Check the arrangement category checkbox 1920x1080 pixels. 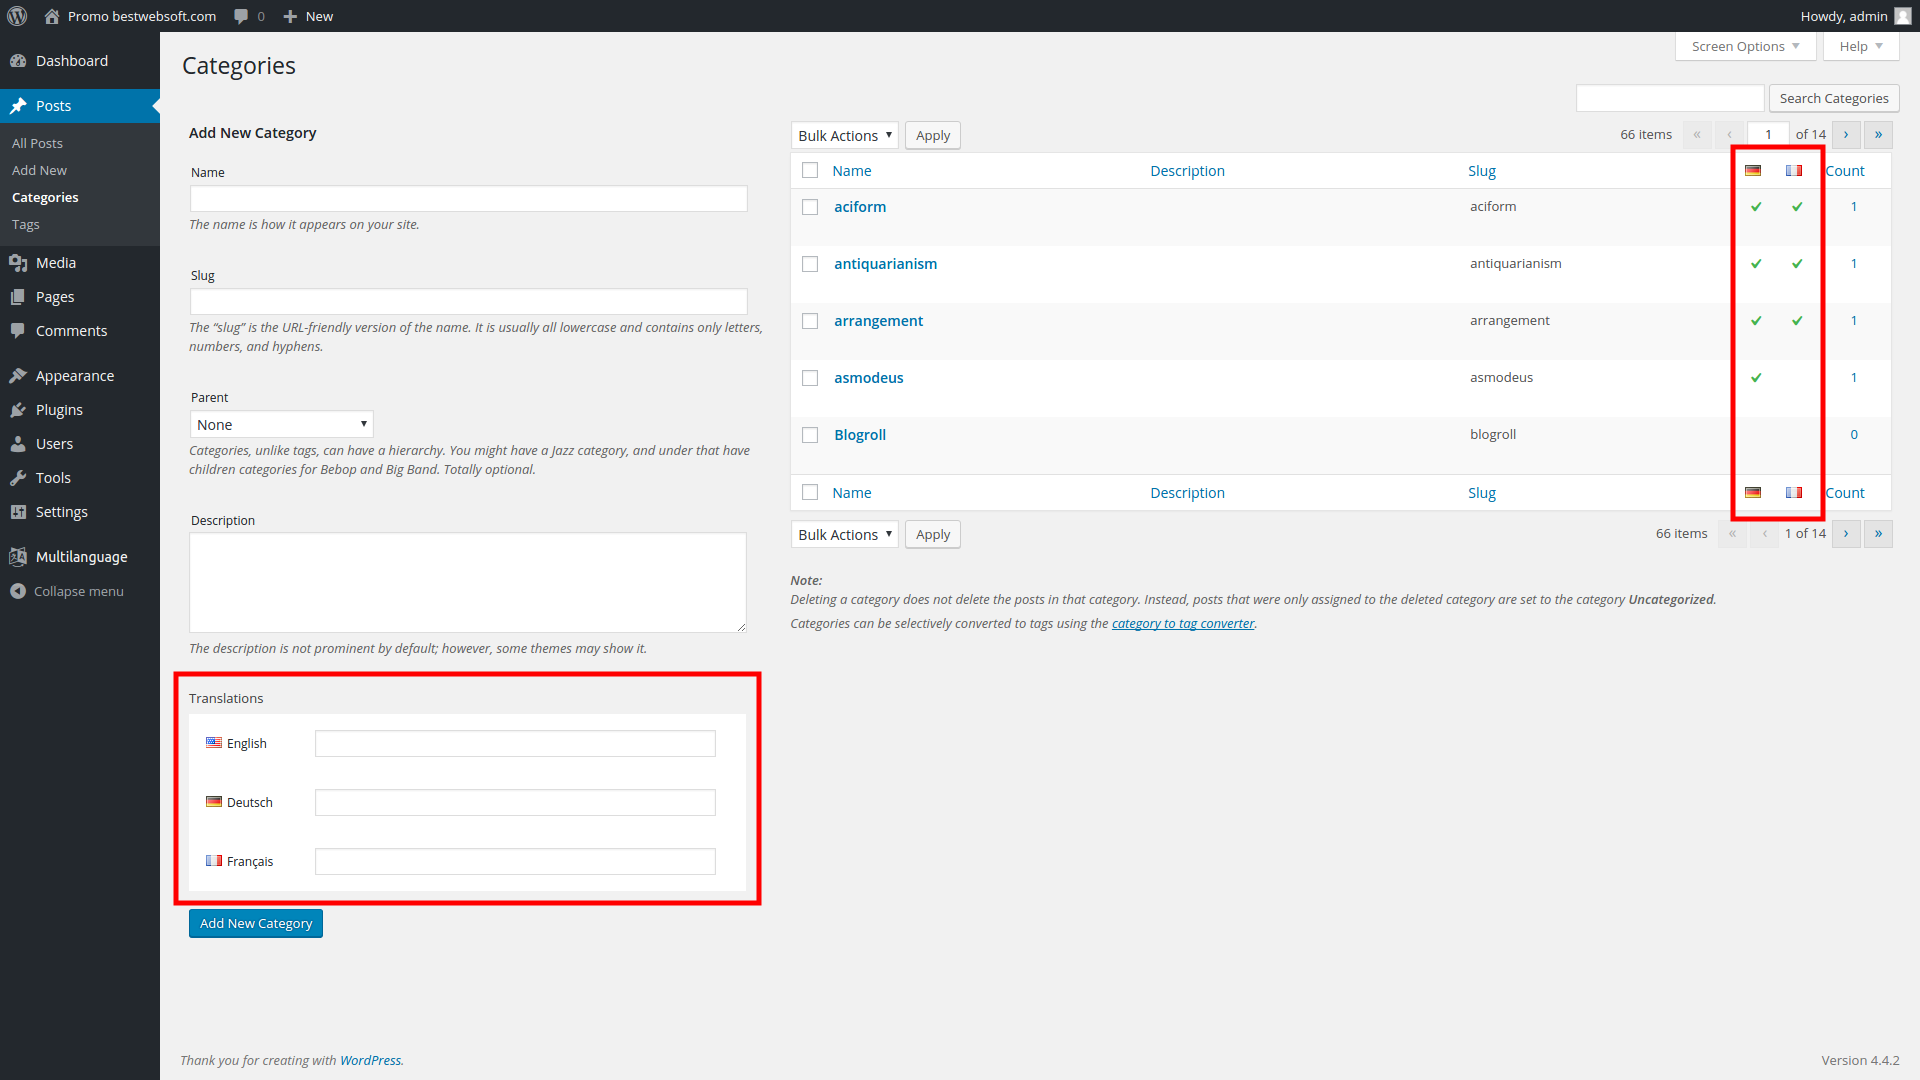810,321
